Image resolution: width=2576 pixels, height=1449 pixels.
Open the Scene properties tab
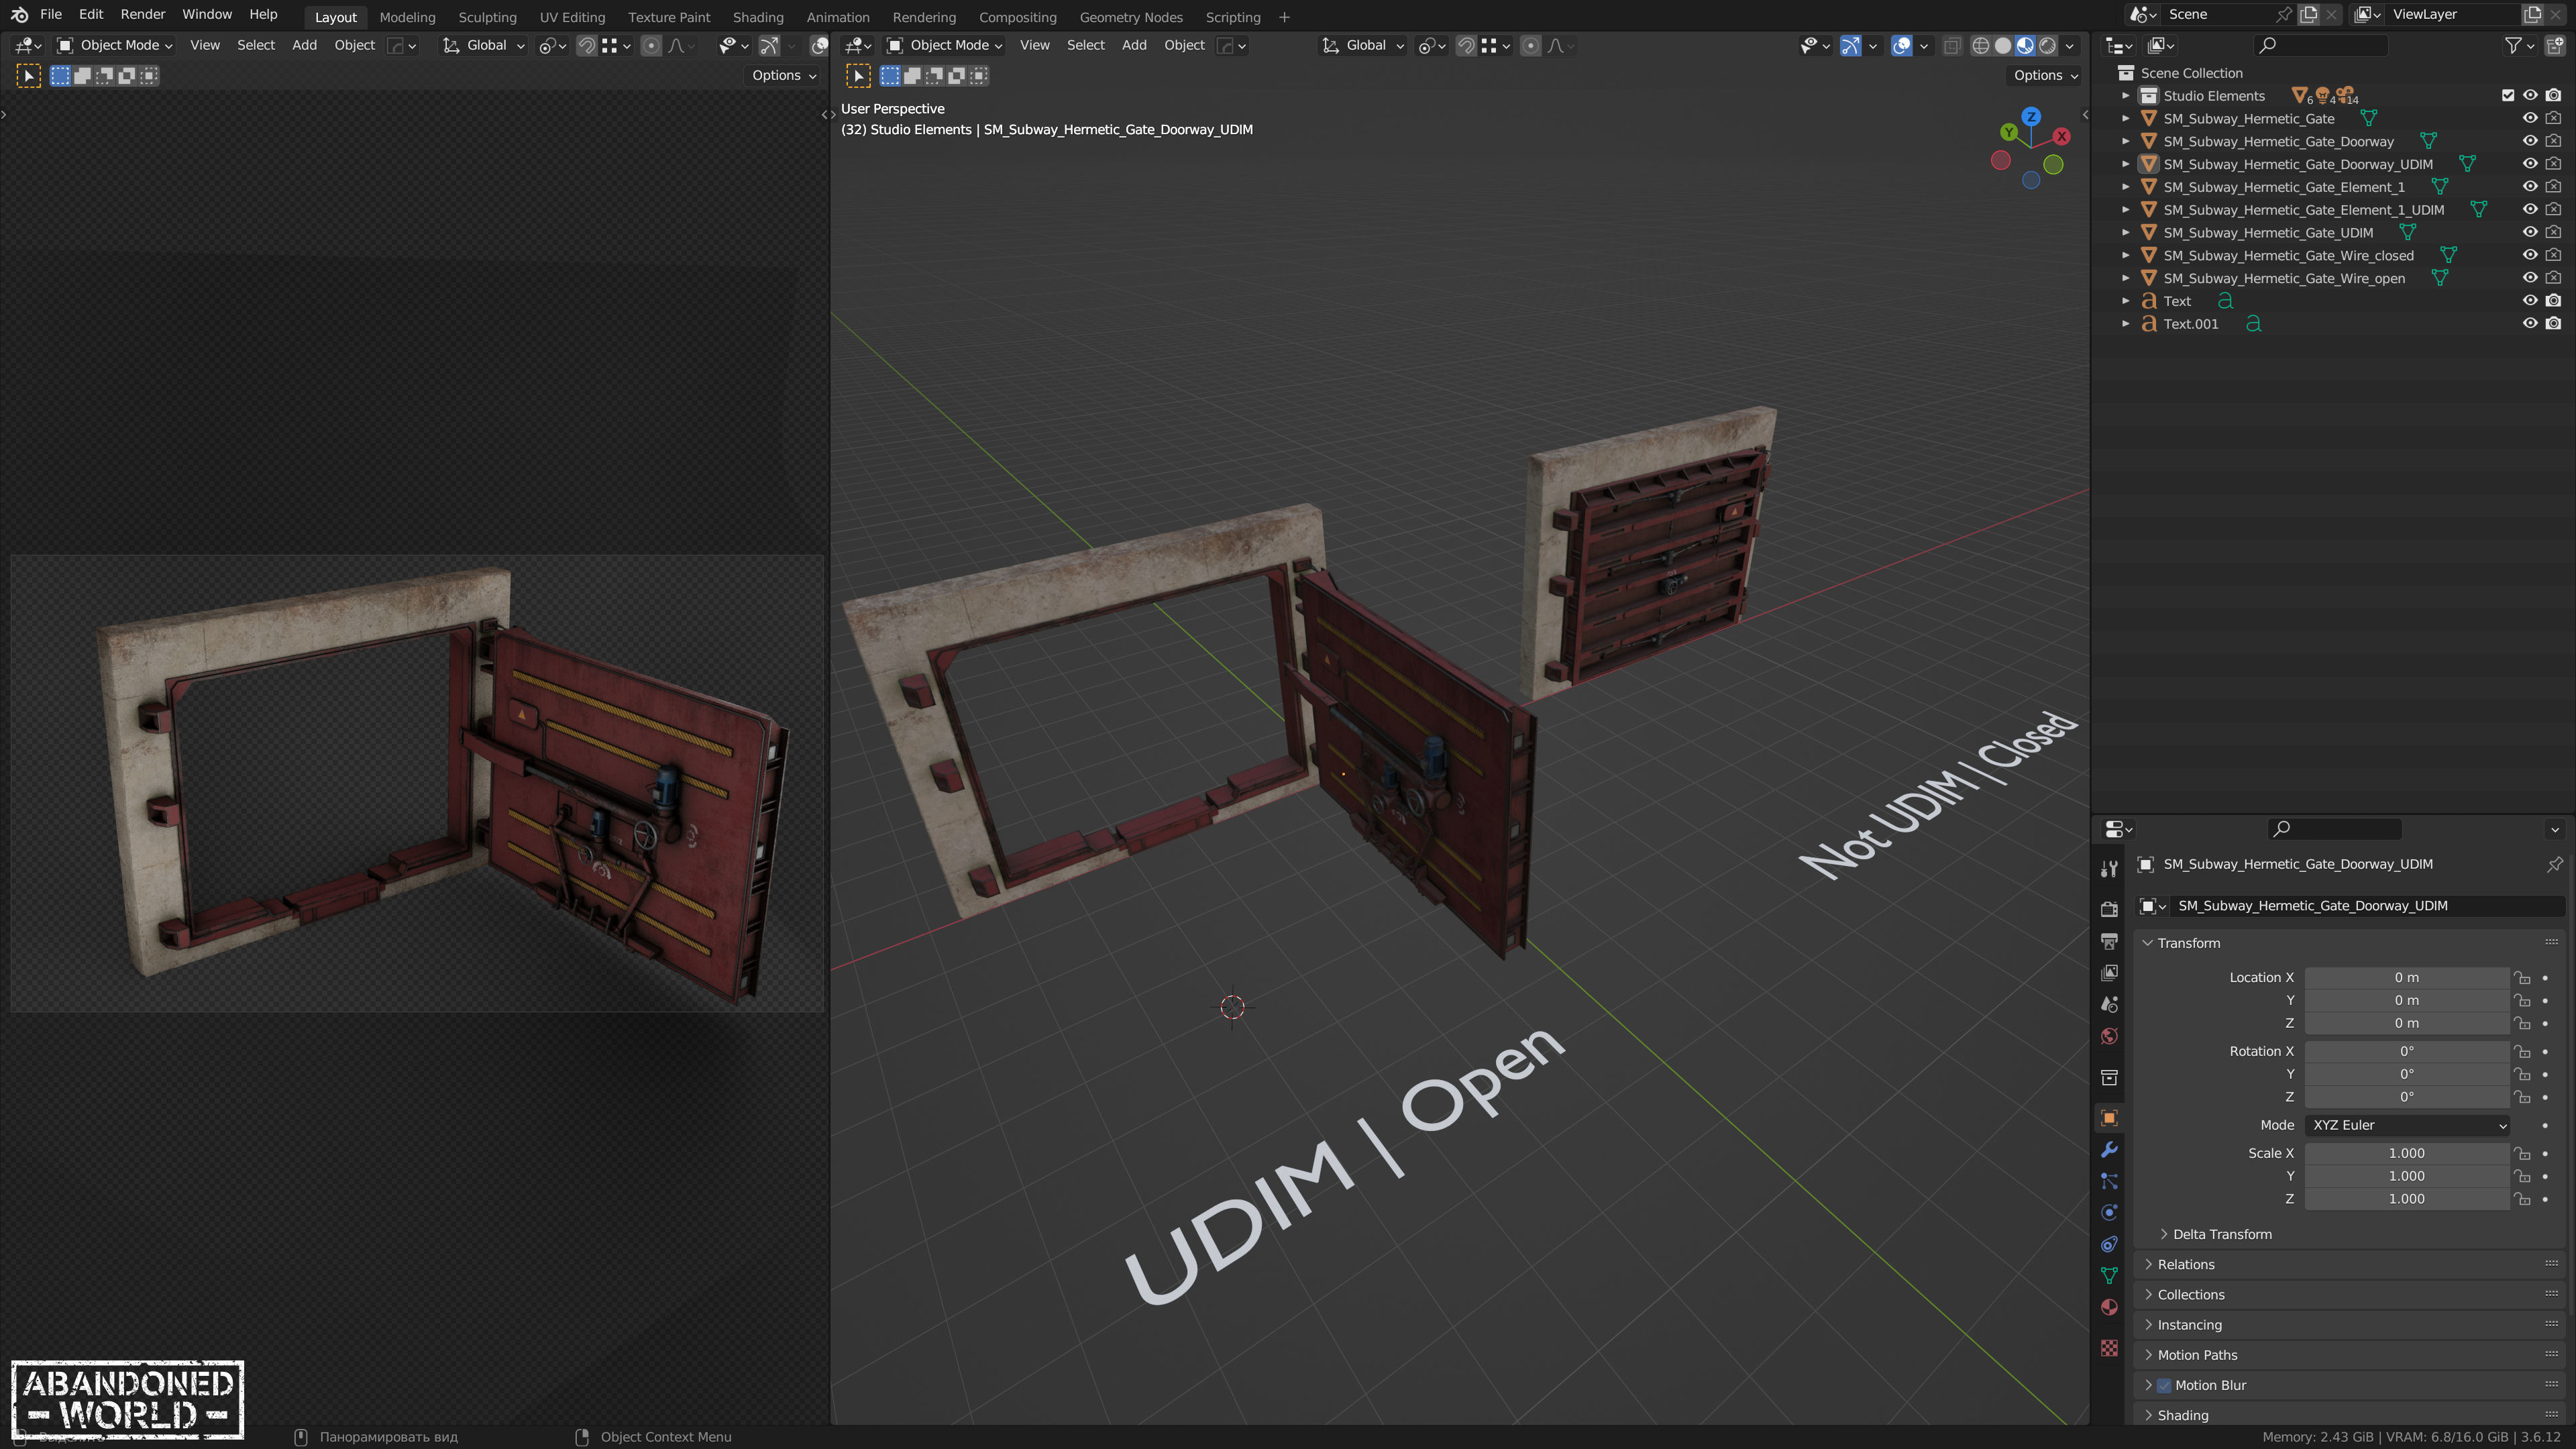[2109, 1004]
